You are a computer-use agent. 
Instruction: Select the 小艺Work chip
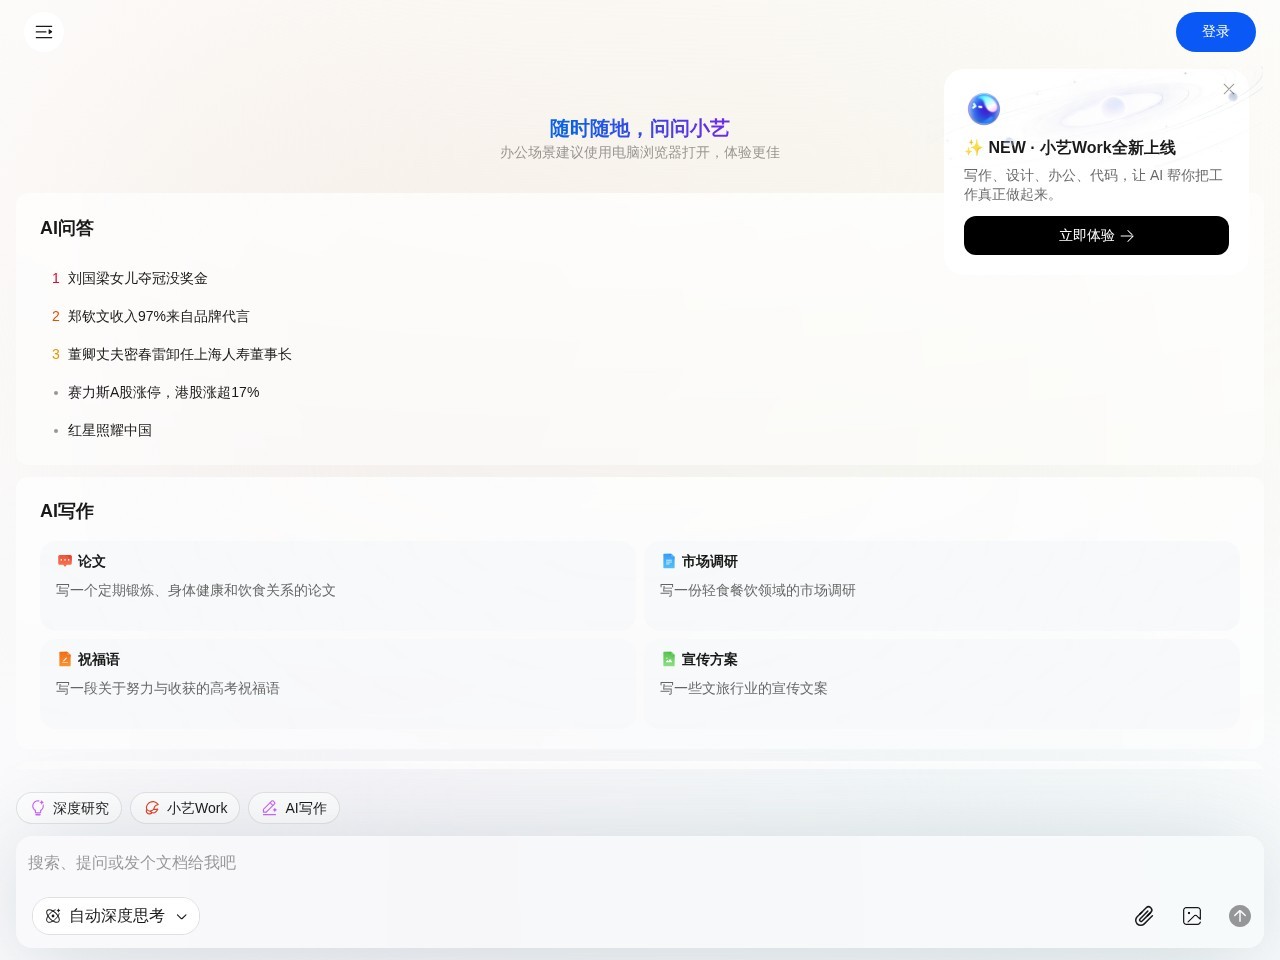185,808
